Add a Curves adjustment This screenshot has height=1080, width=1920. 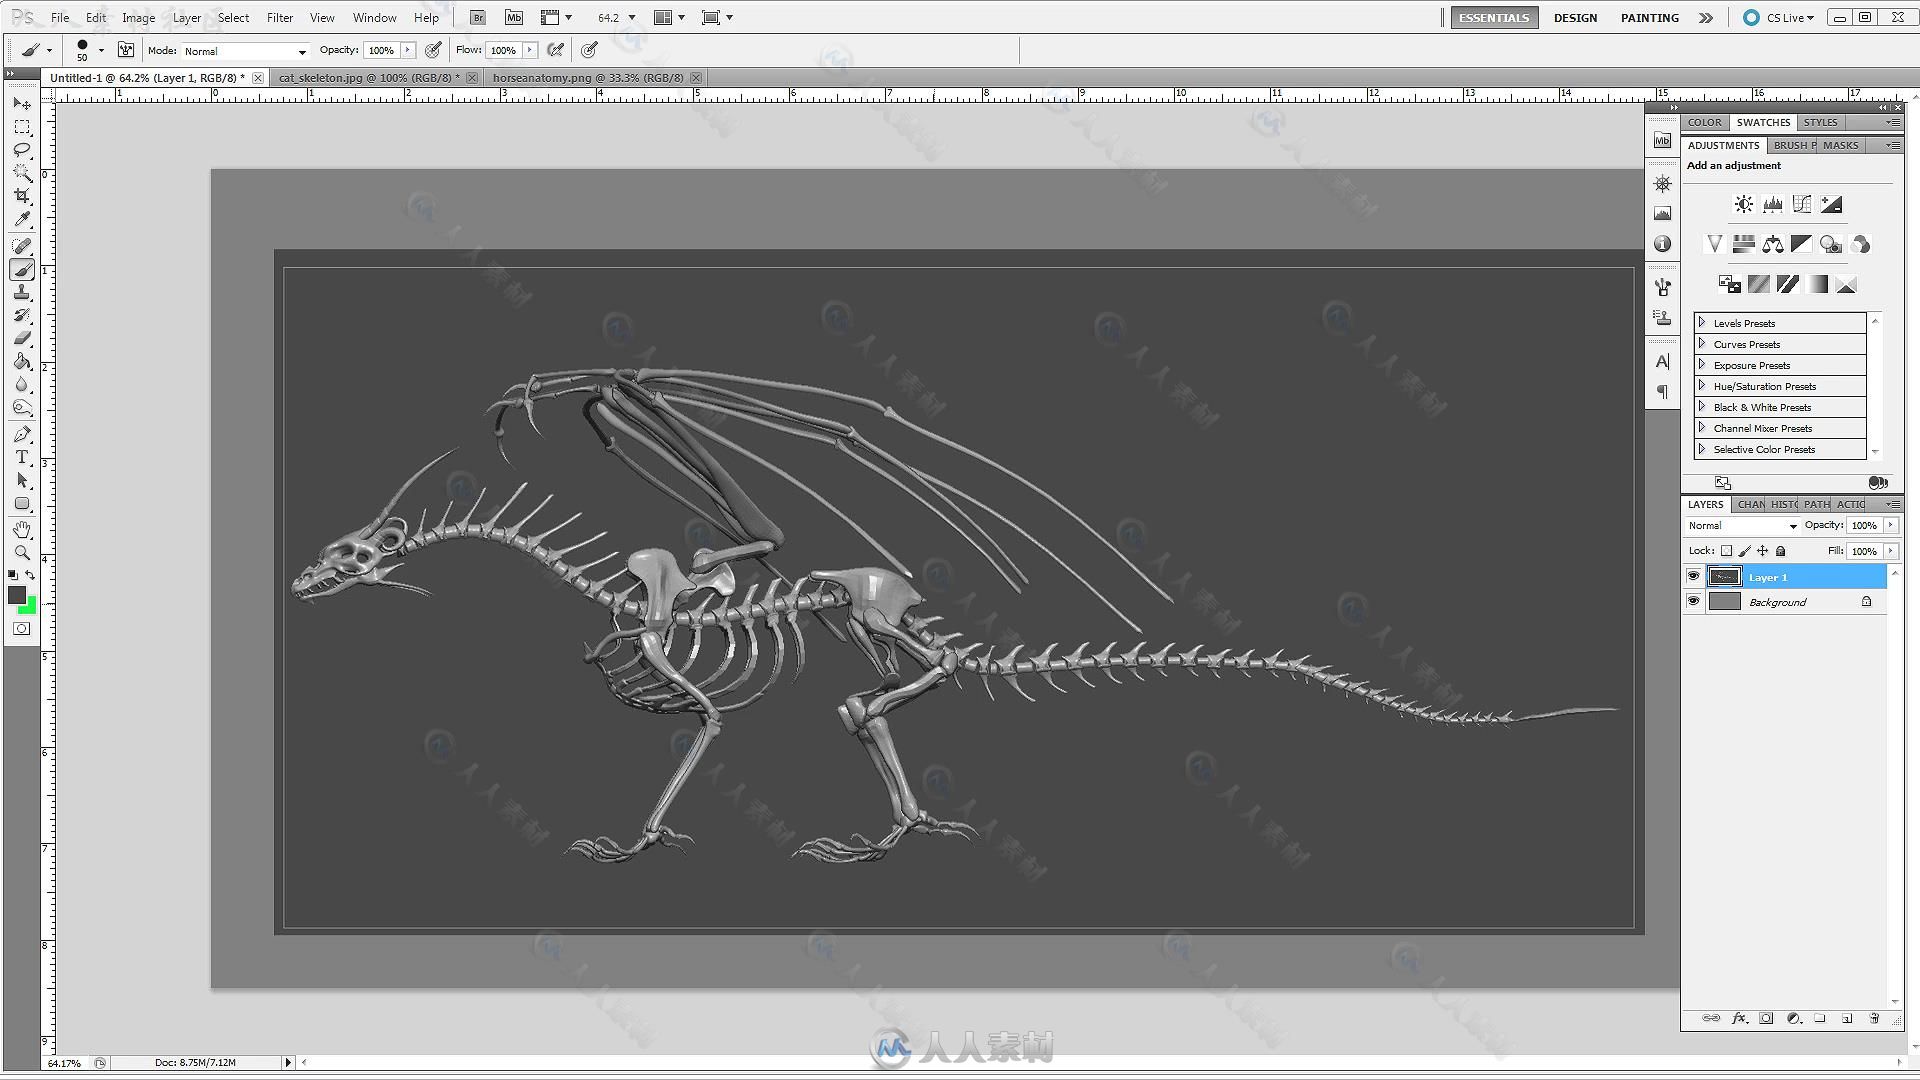1801,204
